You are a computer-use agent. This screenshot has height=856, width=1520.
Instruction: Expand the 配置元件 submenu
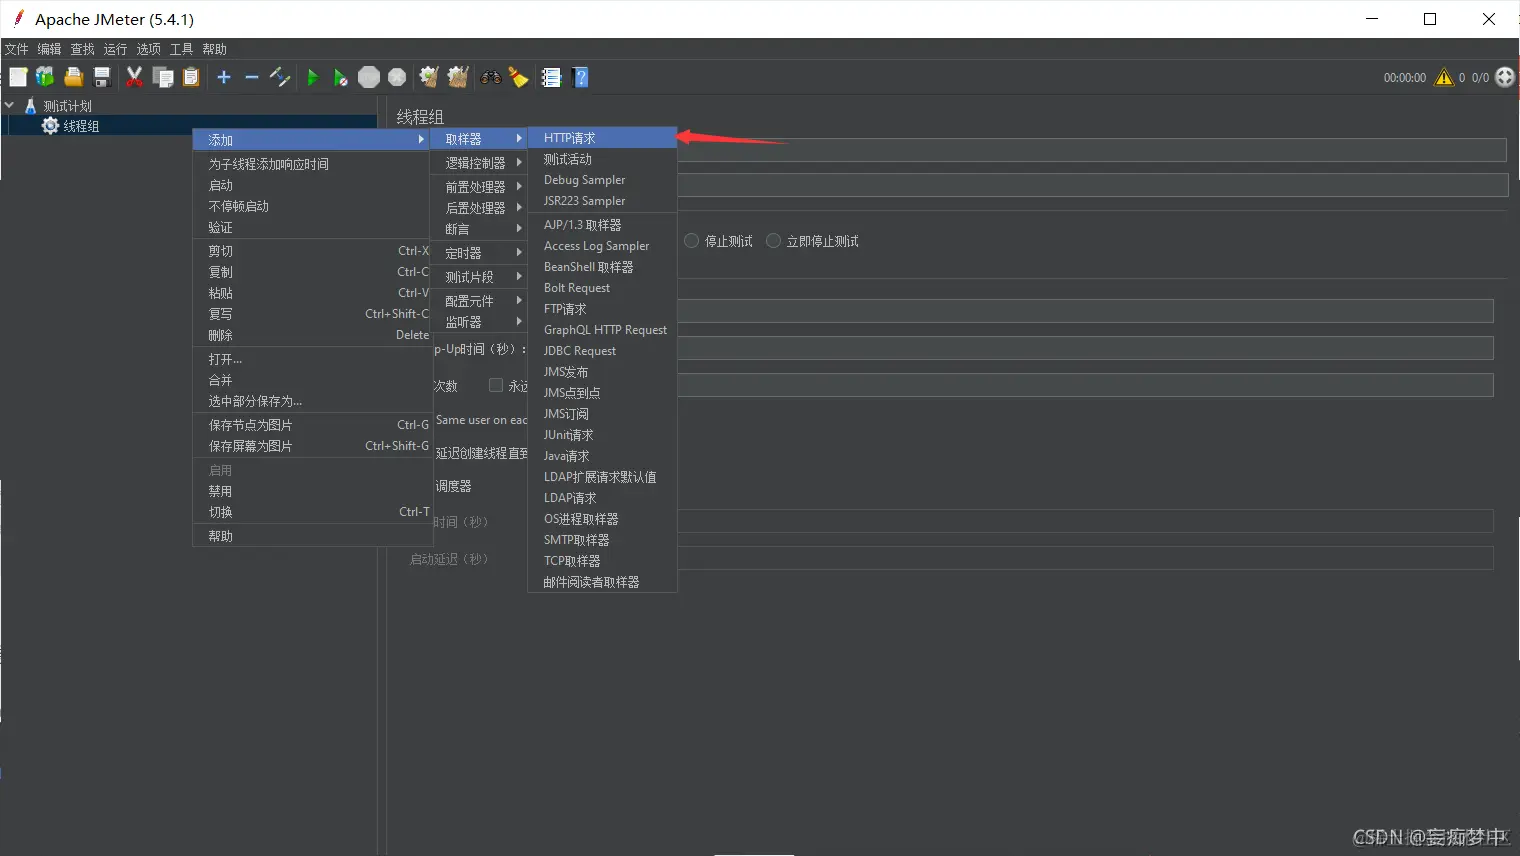click(x=478, y=301)
